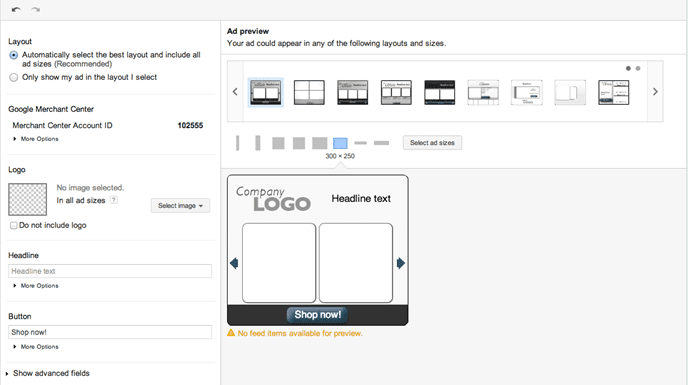Click the ad preview right carousel arrow
The image size is (688, 385).
click(401, 263)
